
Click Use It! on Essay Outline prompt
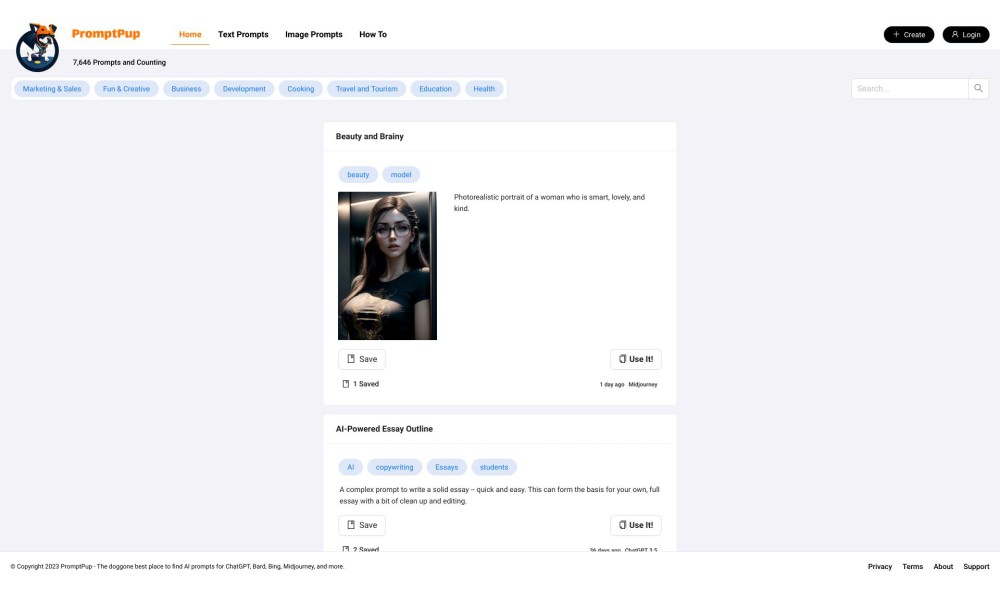636,525
